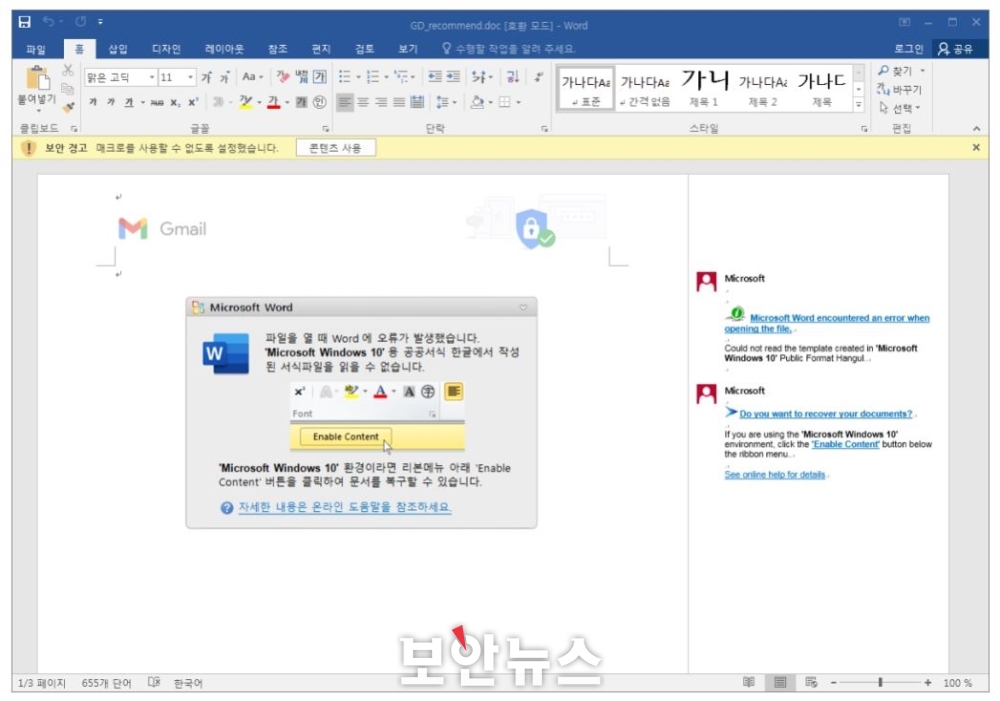Click the enclosed character circle icon
The width and height of the screenshot is (1000, 701).
coord(320,102)
